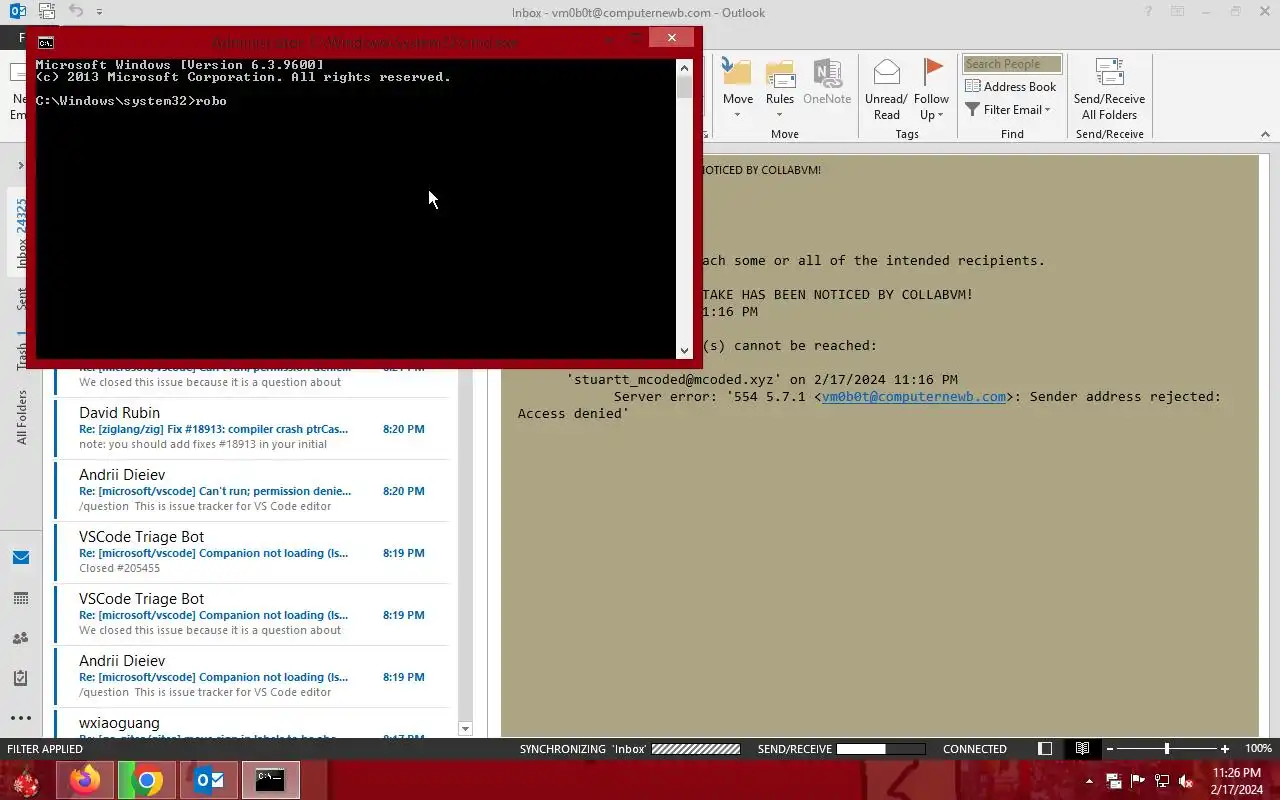The image size is (1280, 800).
Task: Switch to Mail view in navigation bar
Action: [20, 558]
